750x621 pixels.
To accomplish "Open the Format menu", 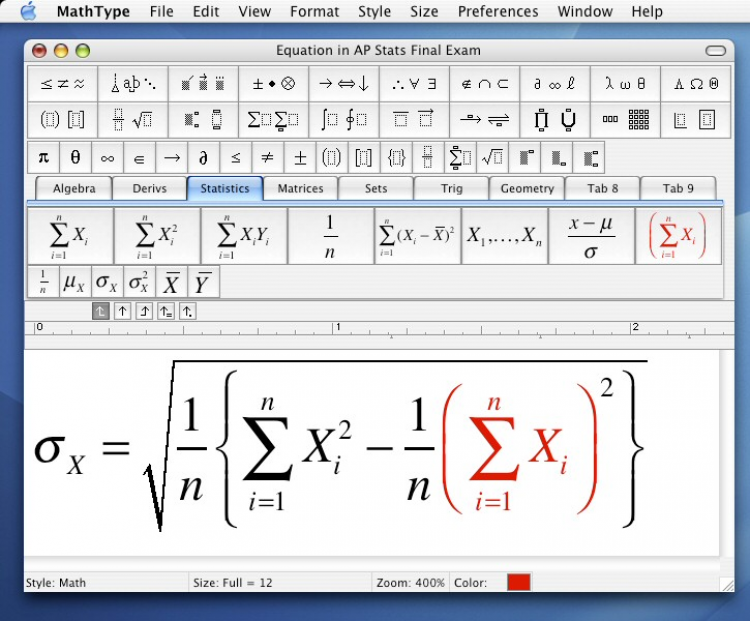I will [x=314, y=11].
